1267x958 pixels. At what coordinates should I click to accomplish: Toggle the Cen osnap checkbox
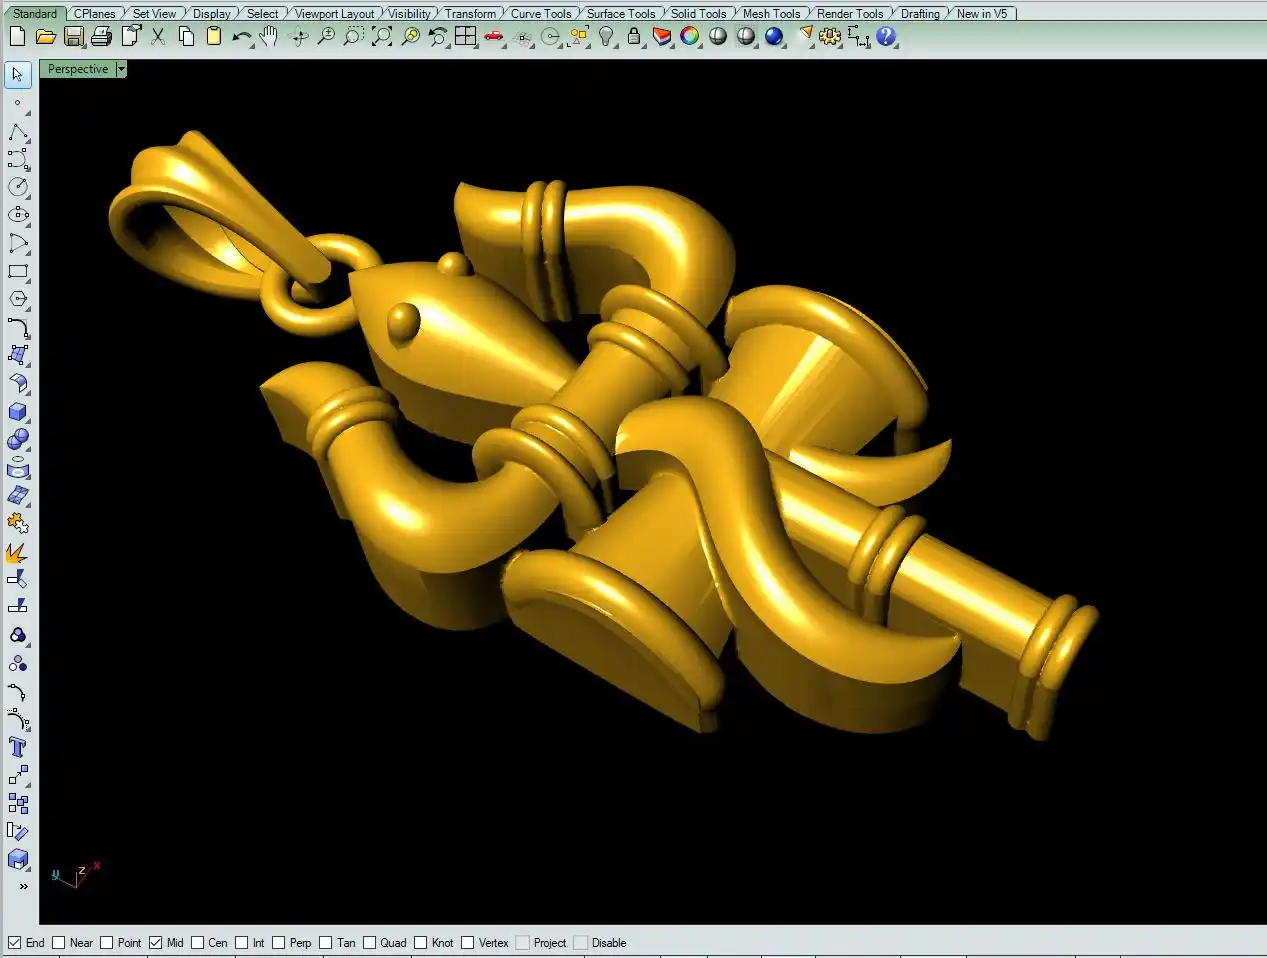coord(198,943)
